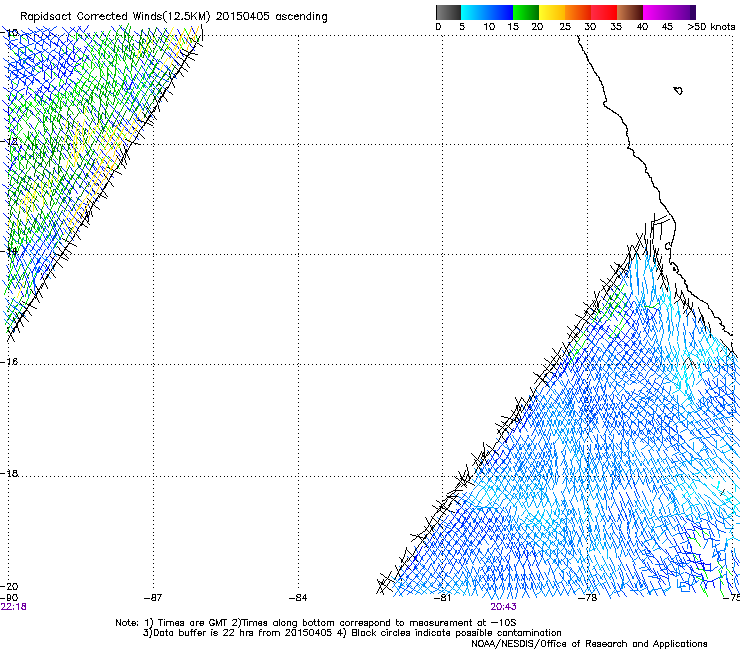This screenshot has width=740, height=650.
Task: Click the '-87' longitude axis label
Action: [x=153, y=598]
